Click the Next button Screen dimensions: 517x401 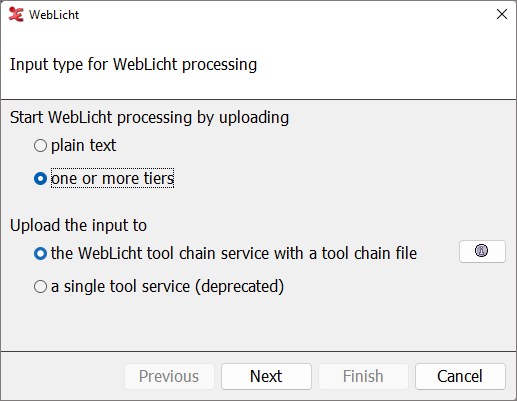(266, 376)
